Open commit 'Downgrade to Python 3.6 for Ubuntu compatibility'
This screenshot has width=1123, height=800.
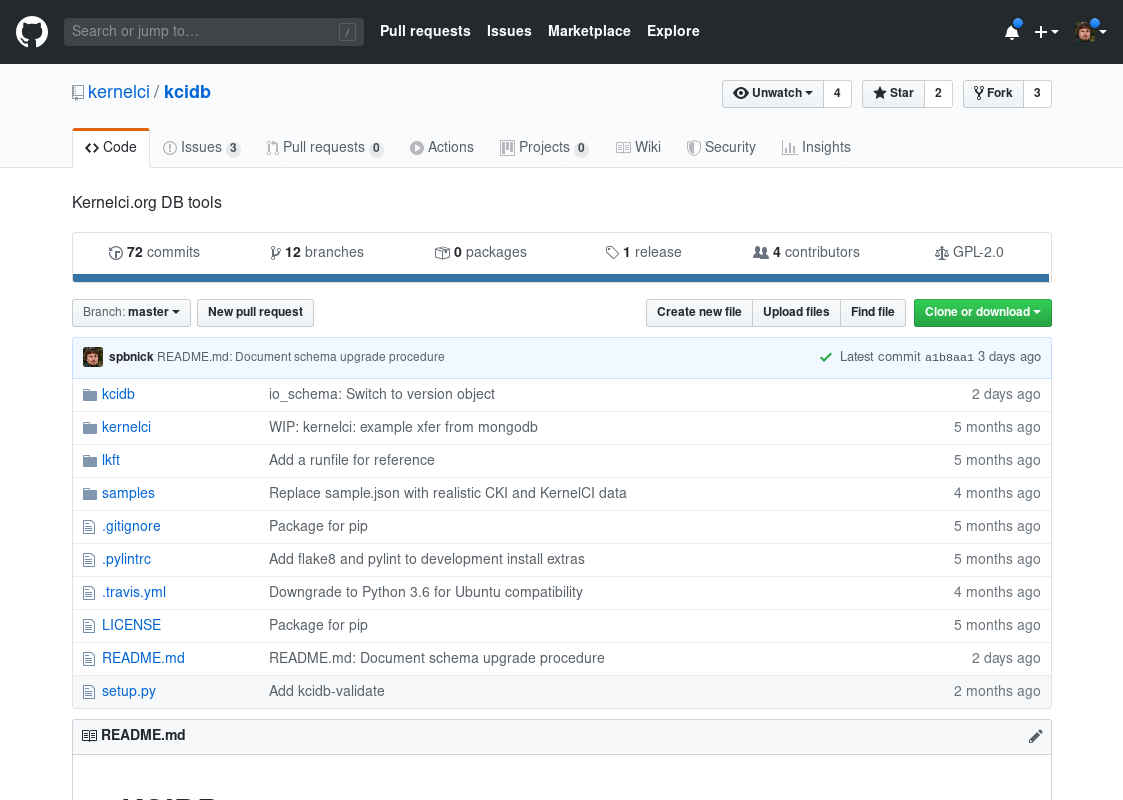click(x=426, y=593)
